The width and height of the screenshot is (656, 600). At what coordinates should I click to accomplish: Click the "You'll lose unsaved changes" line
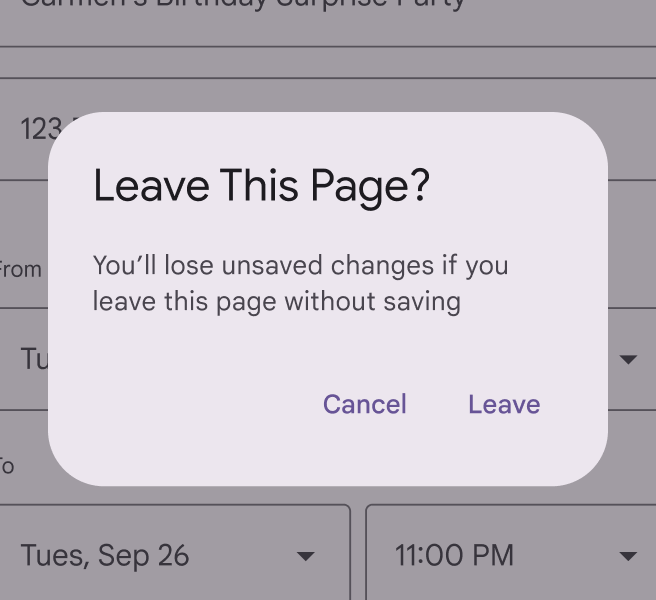click(300, 267)
